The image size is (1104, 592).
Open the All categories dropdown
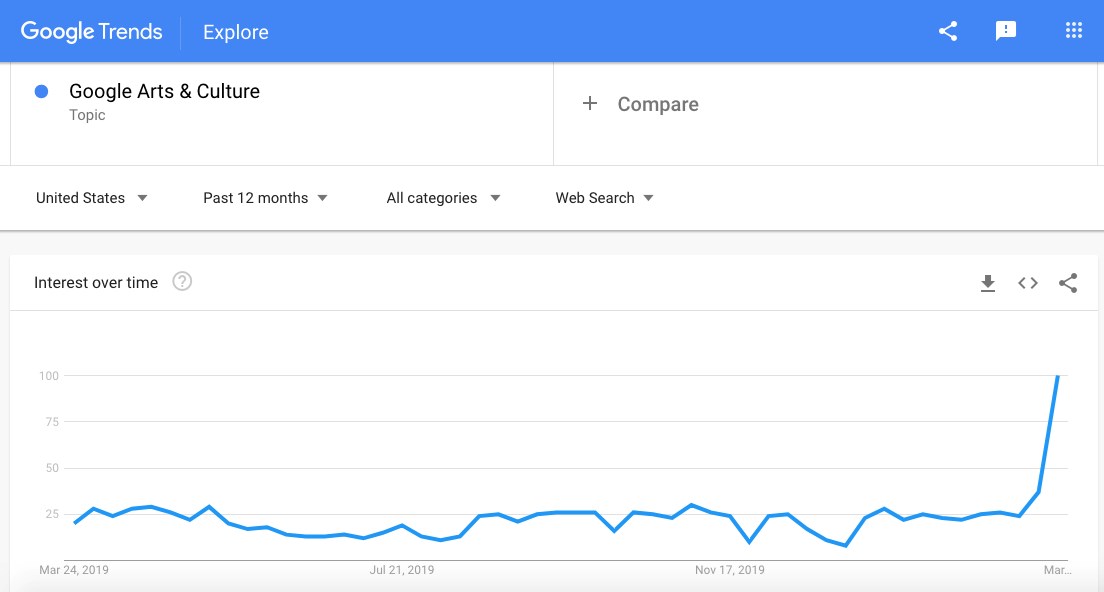click(444, 198)
